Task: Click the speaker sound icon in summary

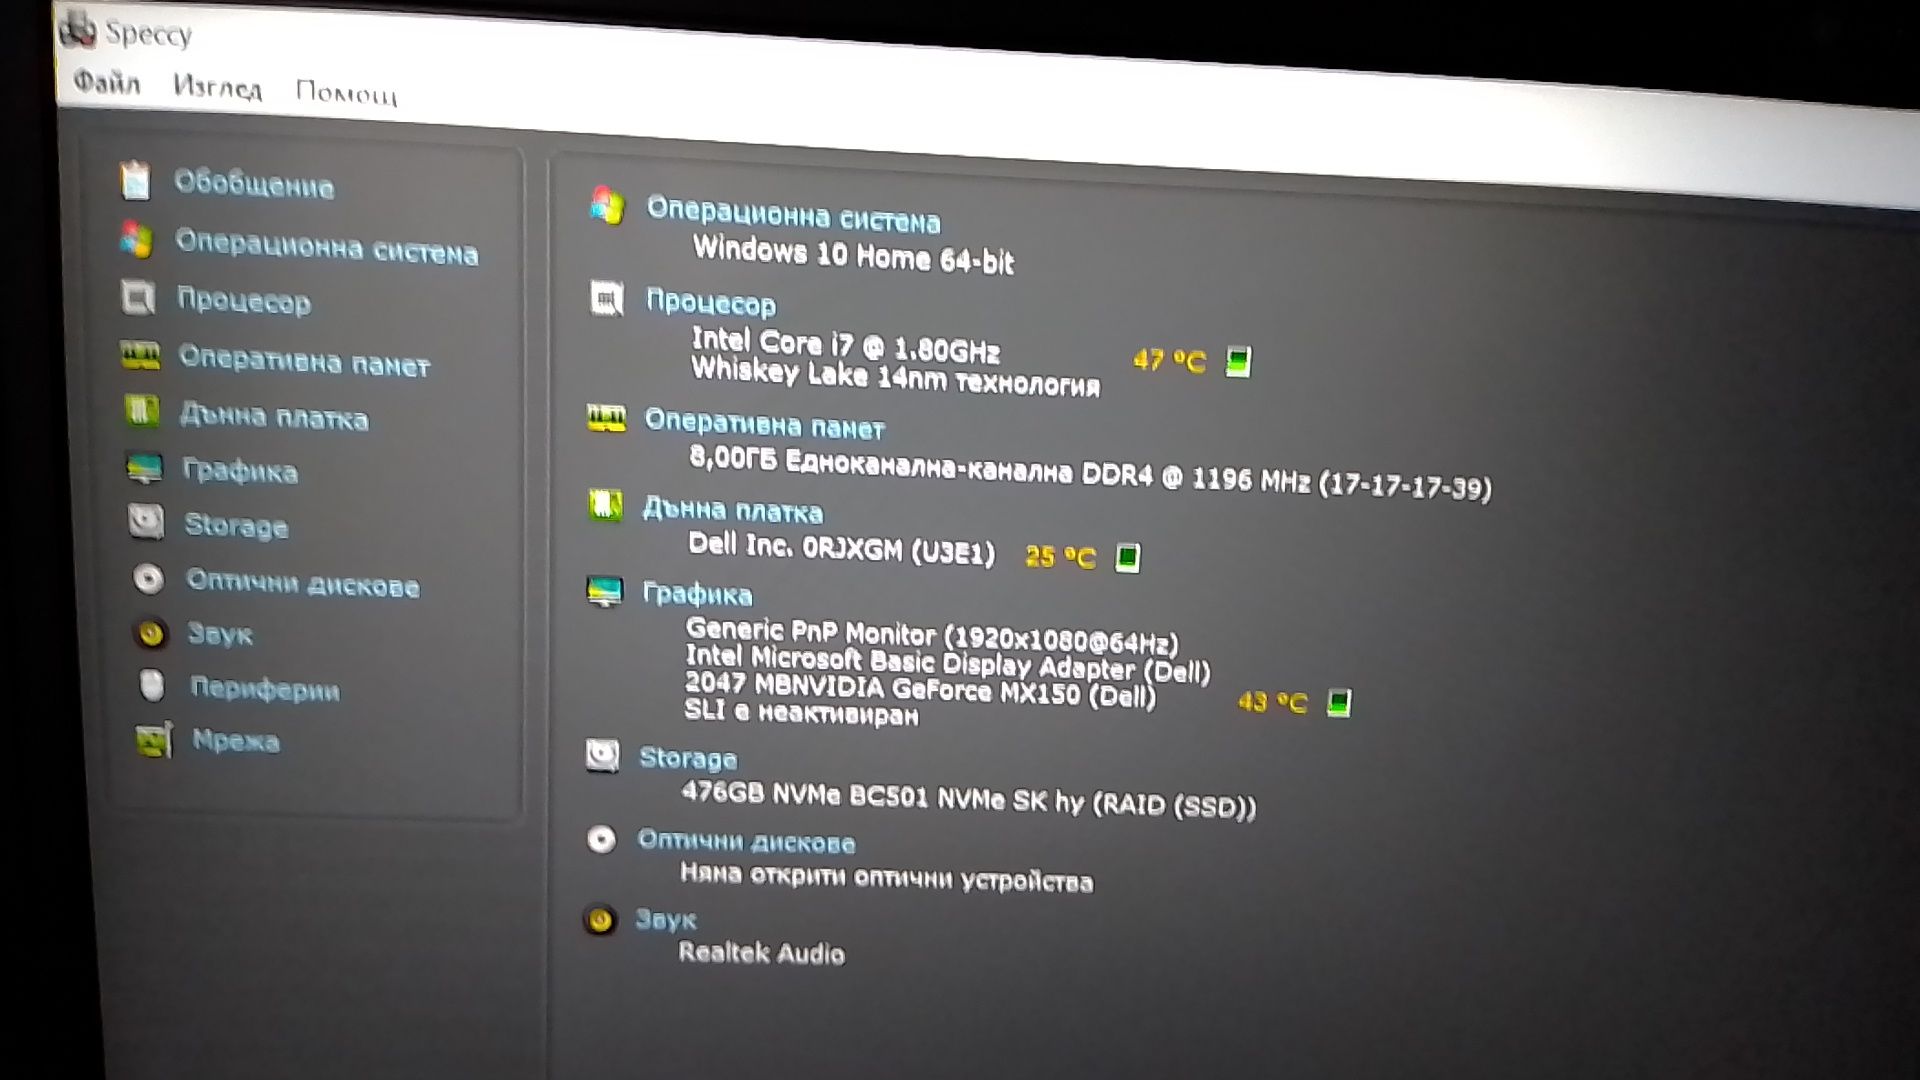Action: (600, 919)
